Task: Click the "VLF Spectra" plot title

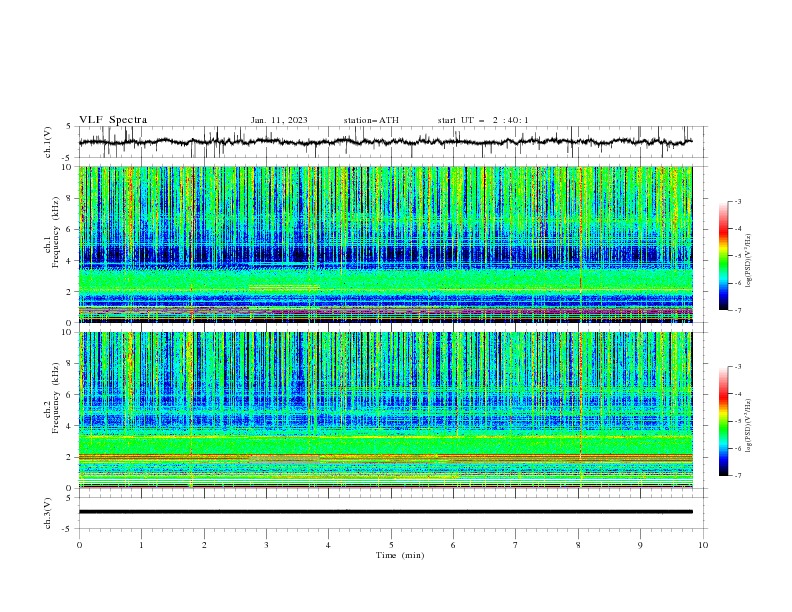Action: point(113,120)
